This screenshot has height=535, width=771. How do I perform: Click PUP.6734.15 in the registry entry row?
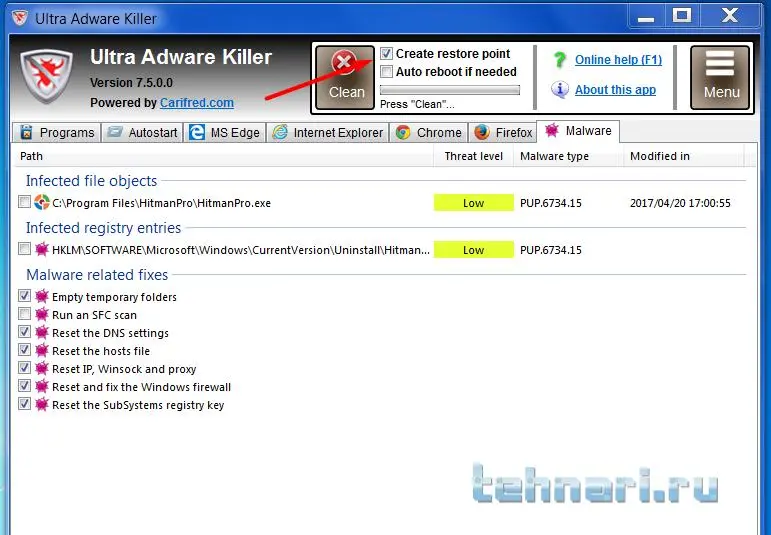click(x=551, y=250)
